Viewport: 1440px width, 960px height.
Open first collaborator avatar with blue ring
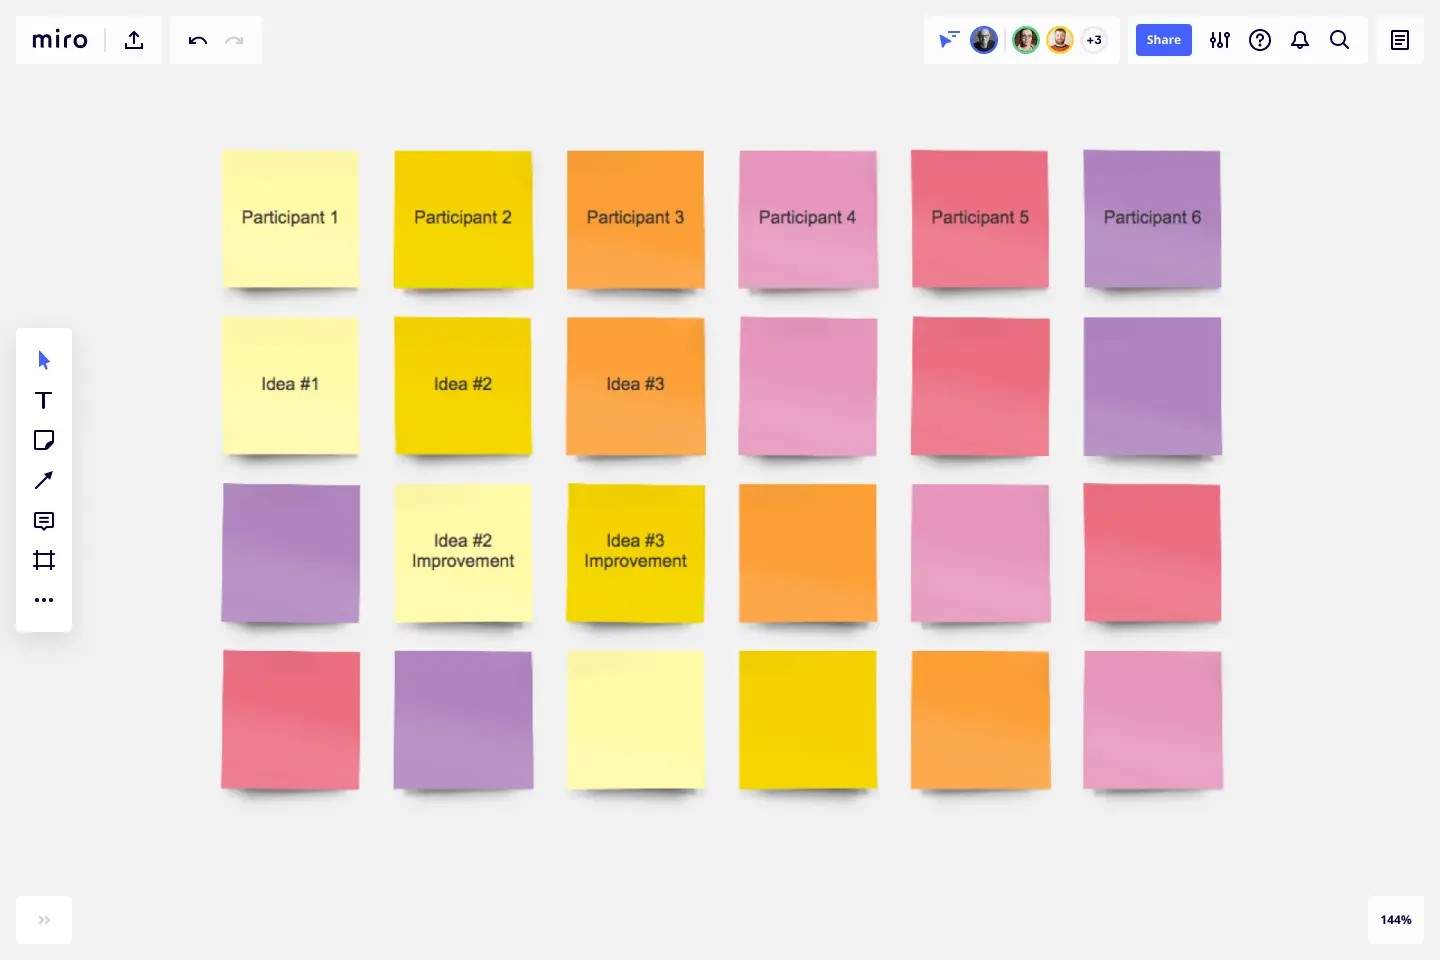(x=984, y=40)
